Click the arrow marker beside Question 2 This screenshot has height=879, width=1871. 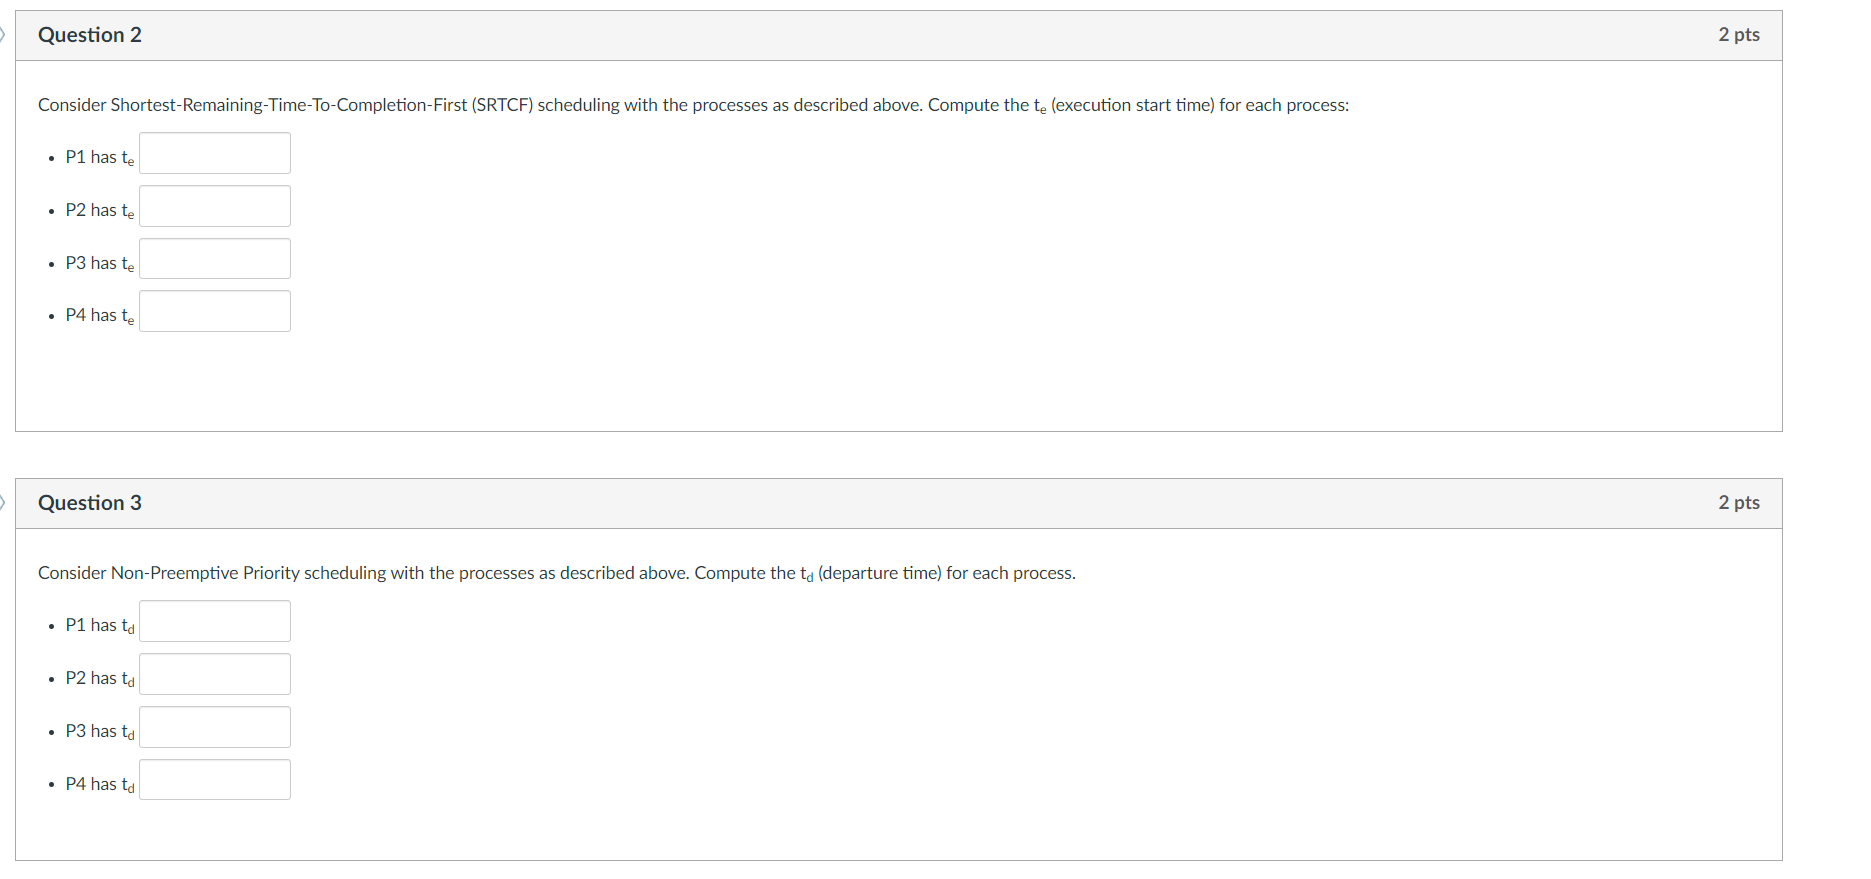click(x=3, y=35)
